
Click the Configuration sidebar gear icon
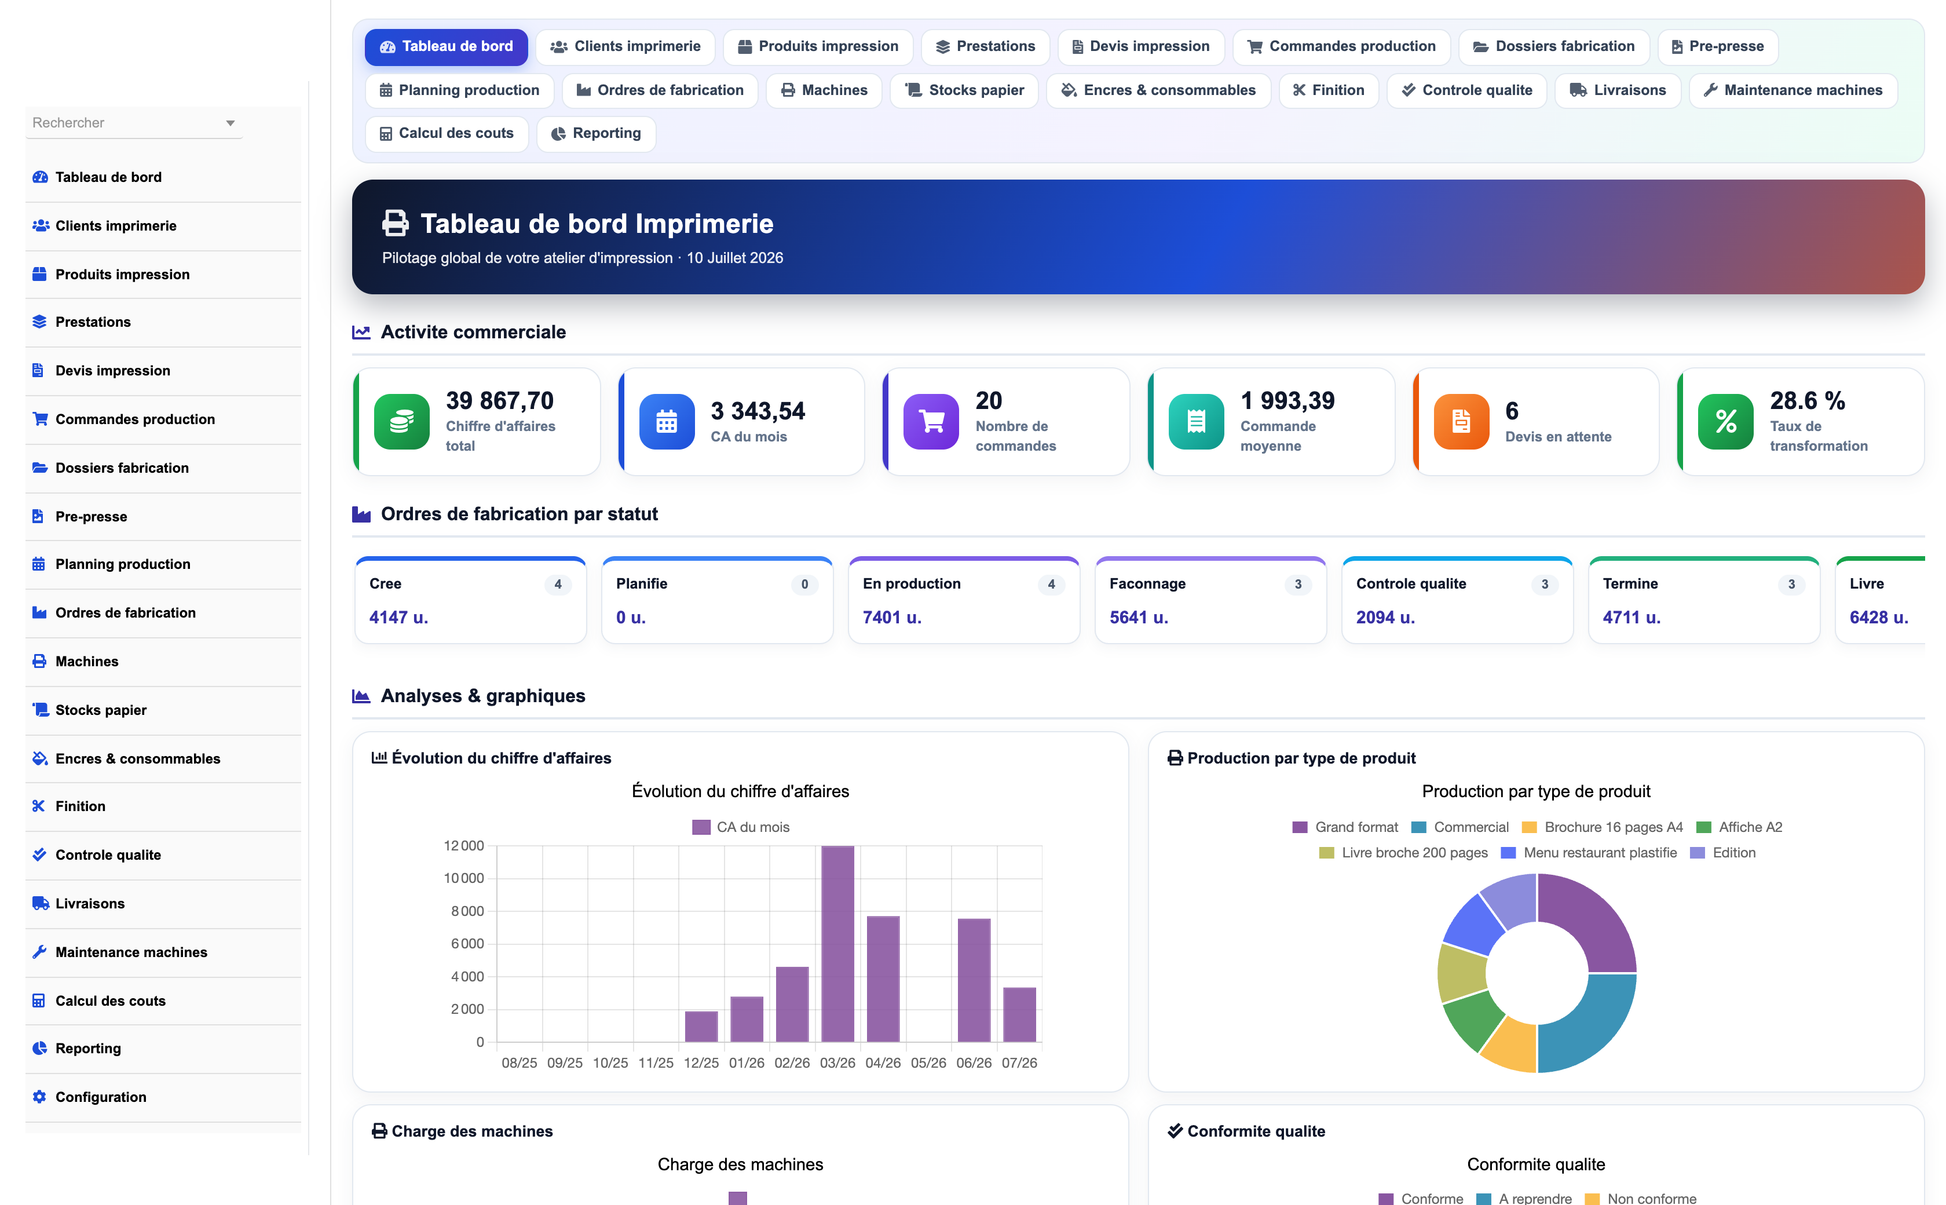click(x=39, y=1097)
